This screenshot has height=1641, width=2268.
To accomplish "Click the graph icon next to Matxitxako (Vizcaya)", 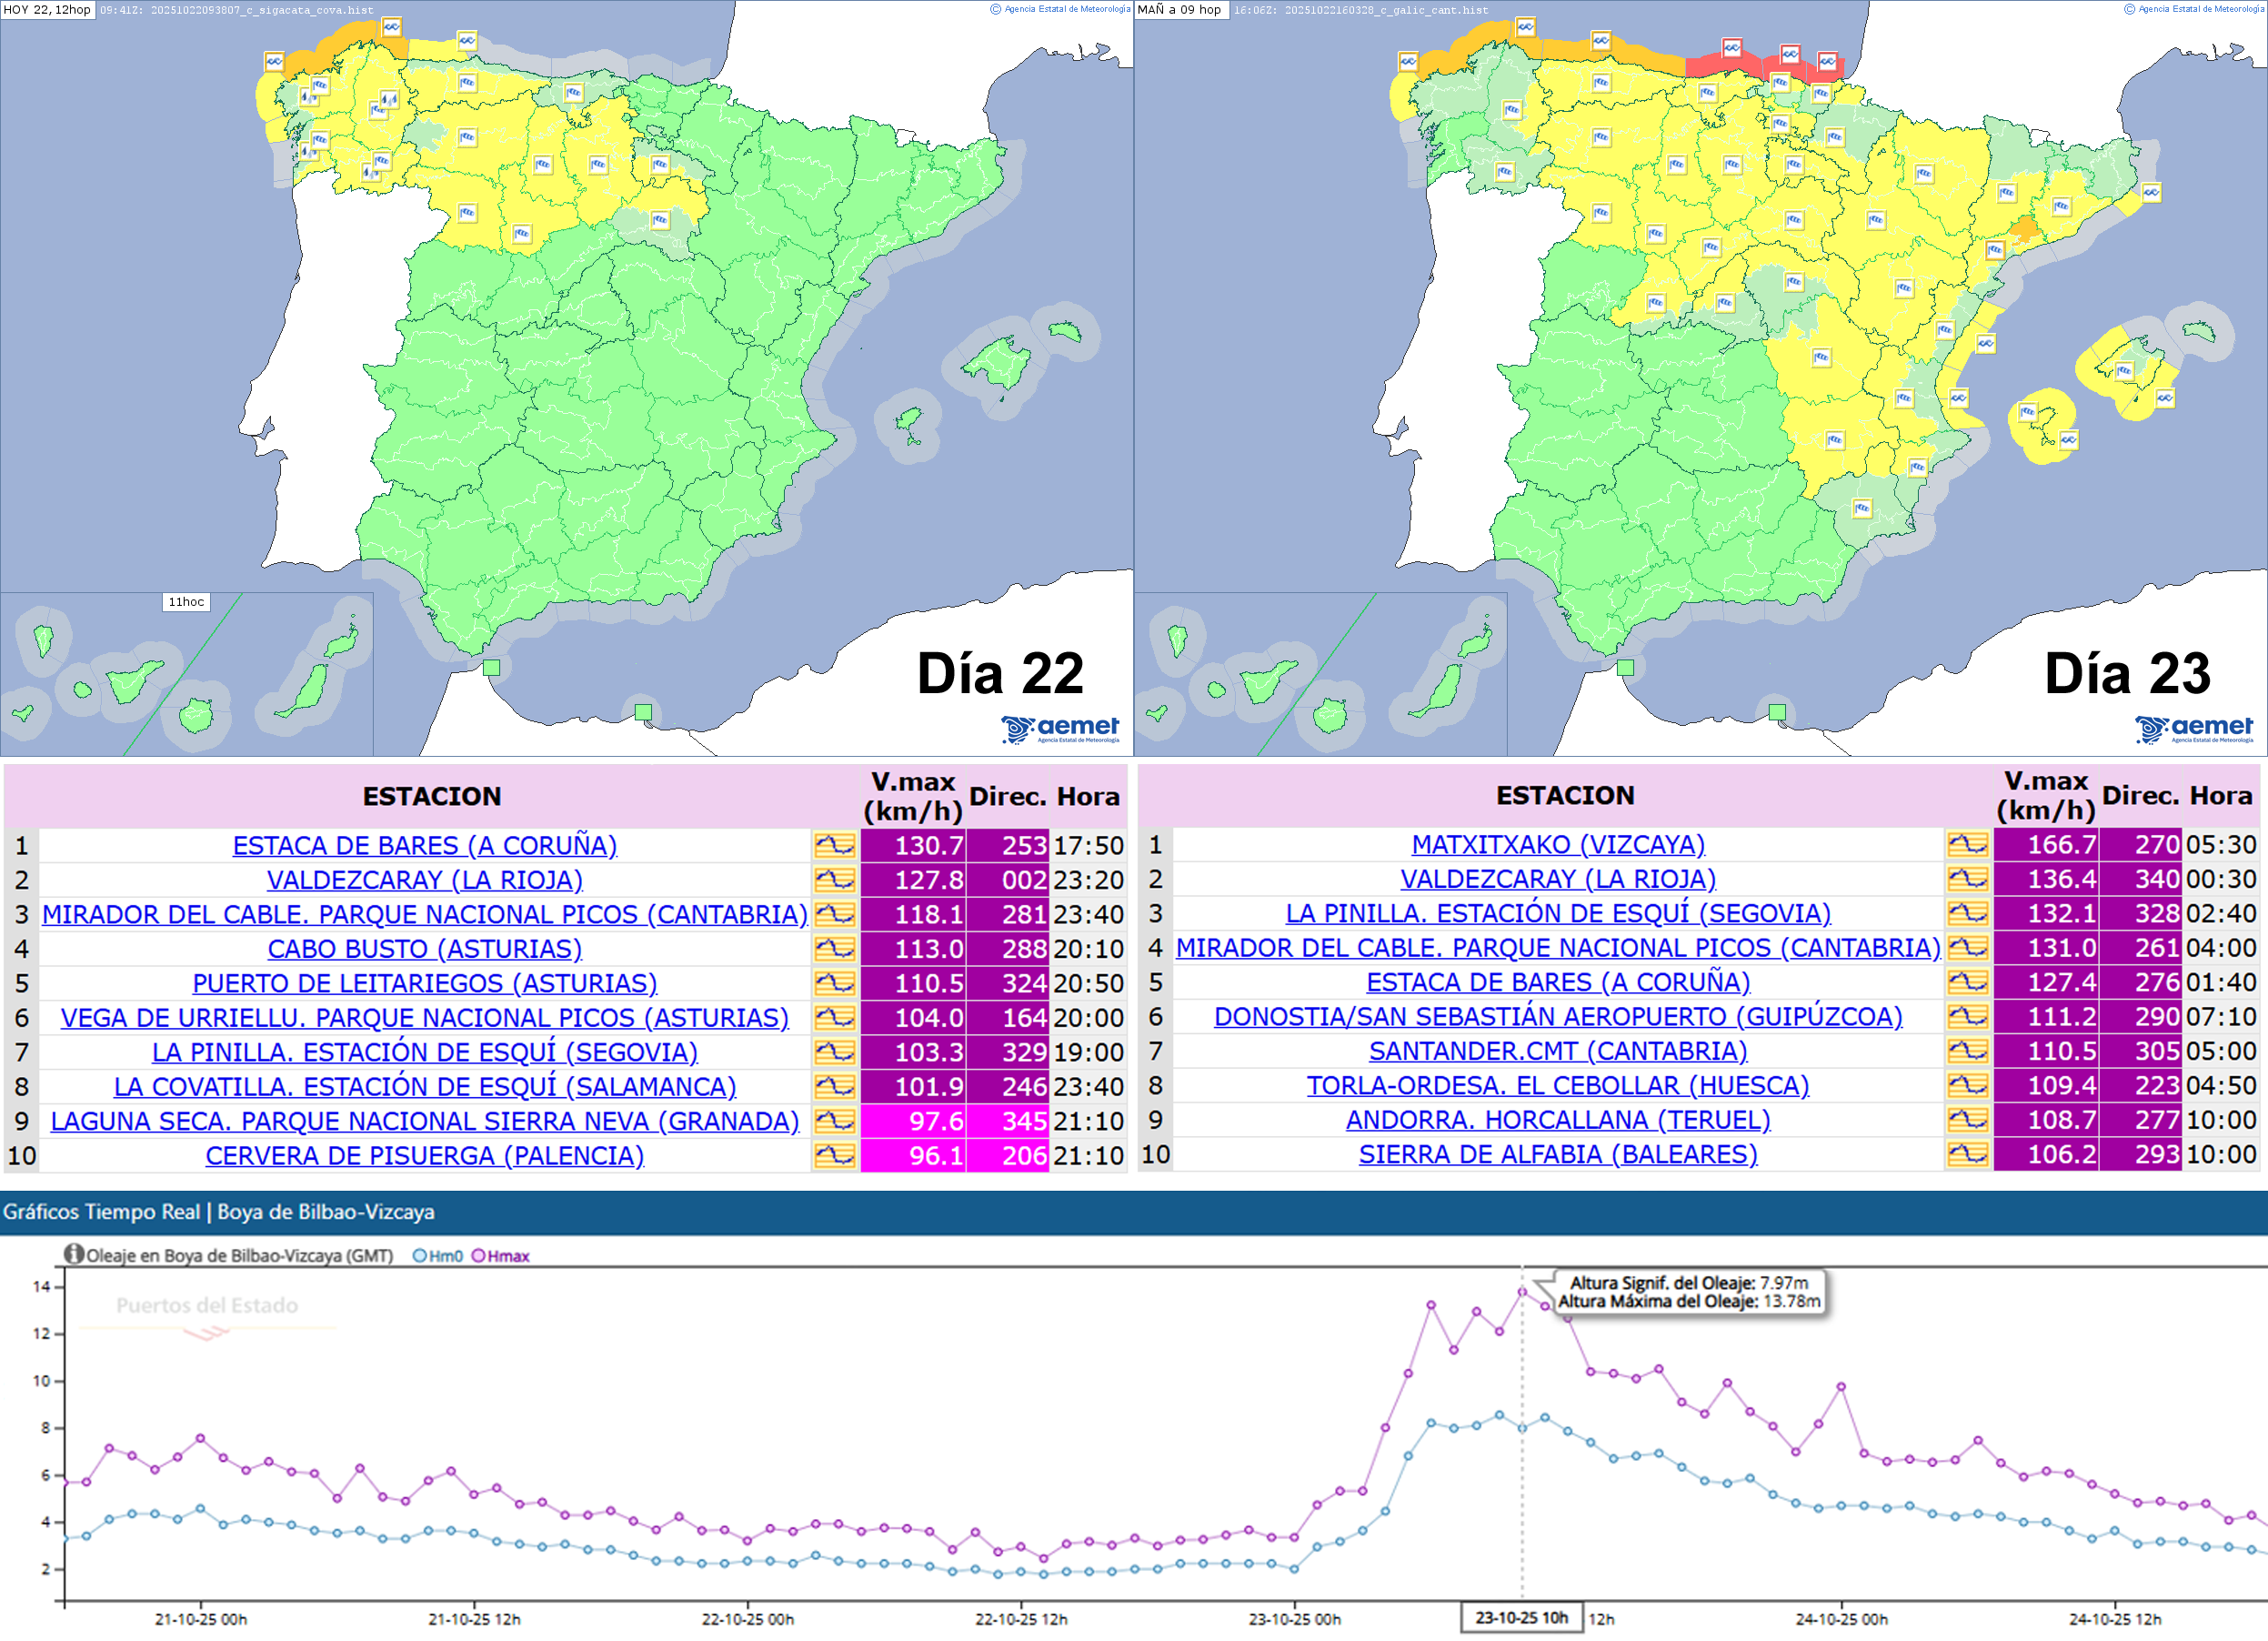I will click(1967, 845).
